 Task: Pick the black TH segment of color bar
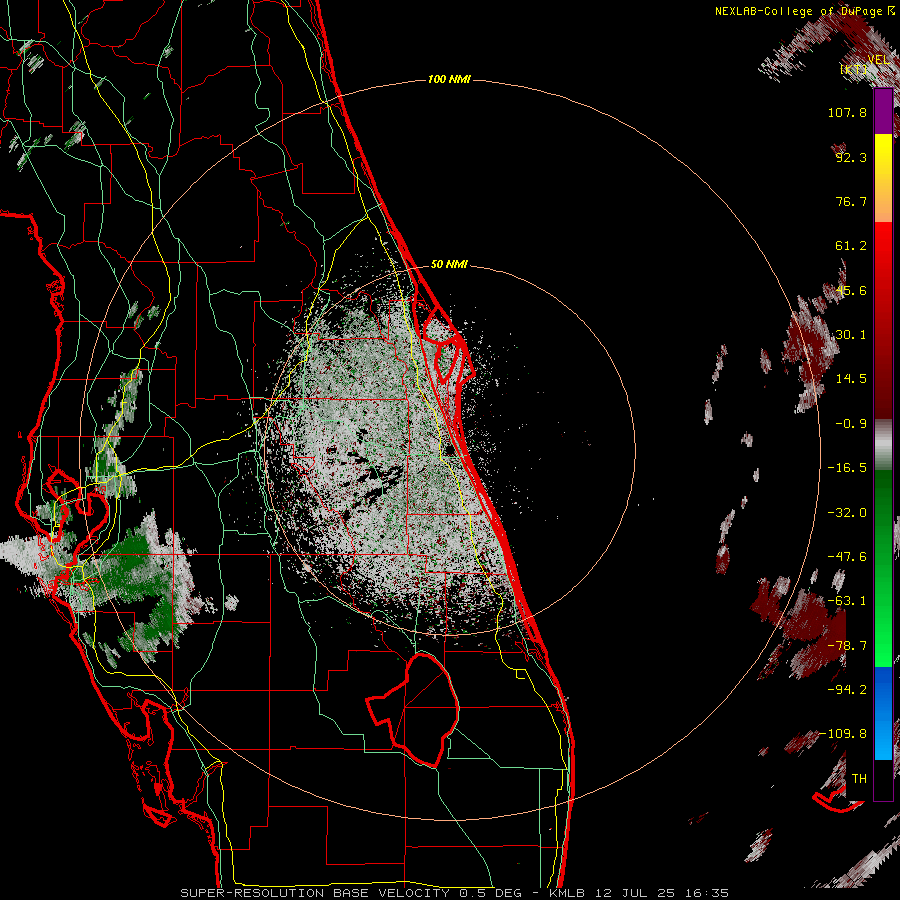coord(883,780)
